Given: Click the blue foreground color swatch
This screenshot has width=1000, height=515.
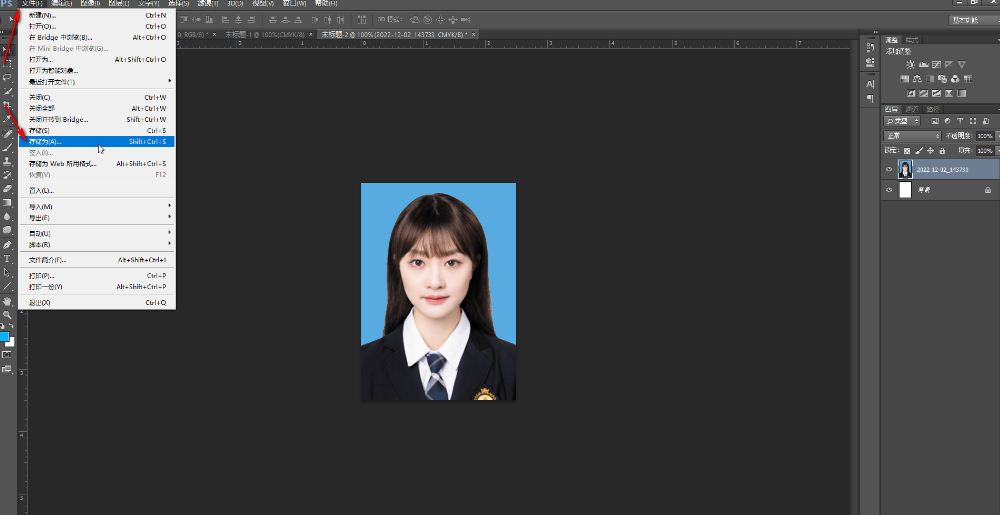Looking at the screenshot, I should click(x=5, y=337).
